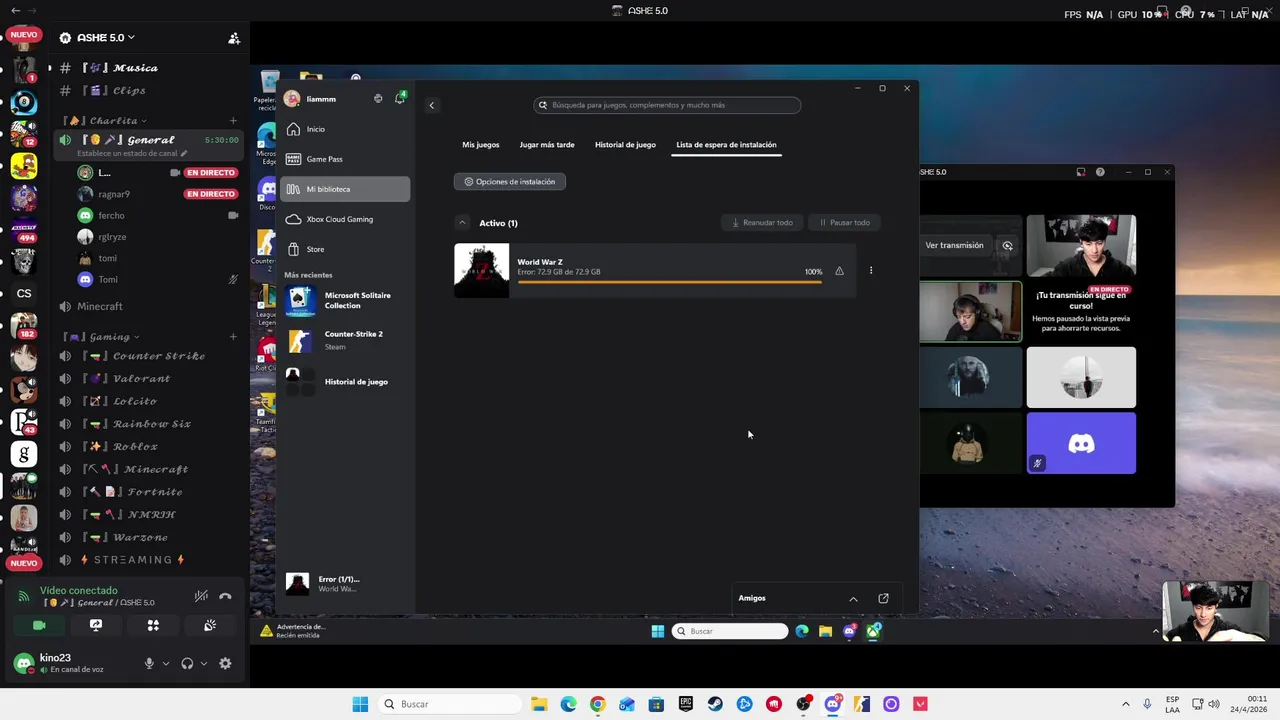
Task: Click the World War Z download progress bar
Action: (x=670, y=283)
